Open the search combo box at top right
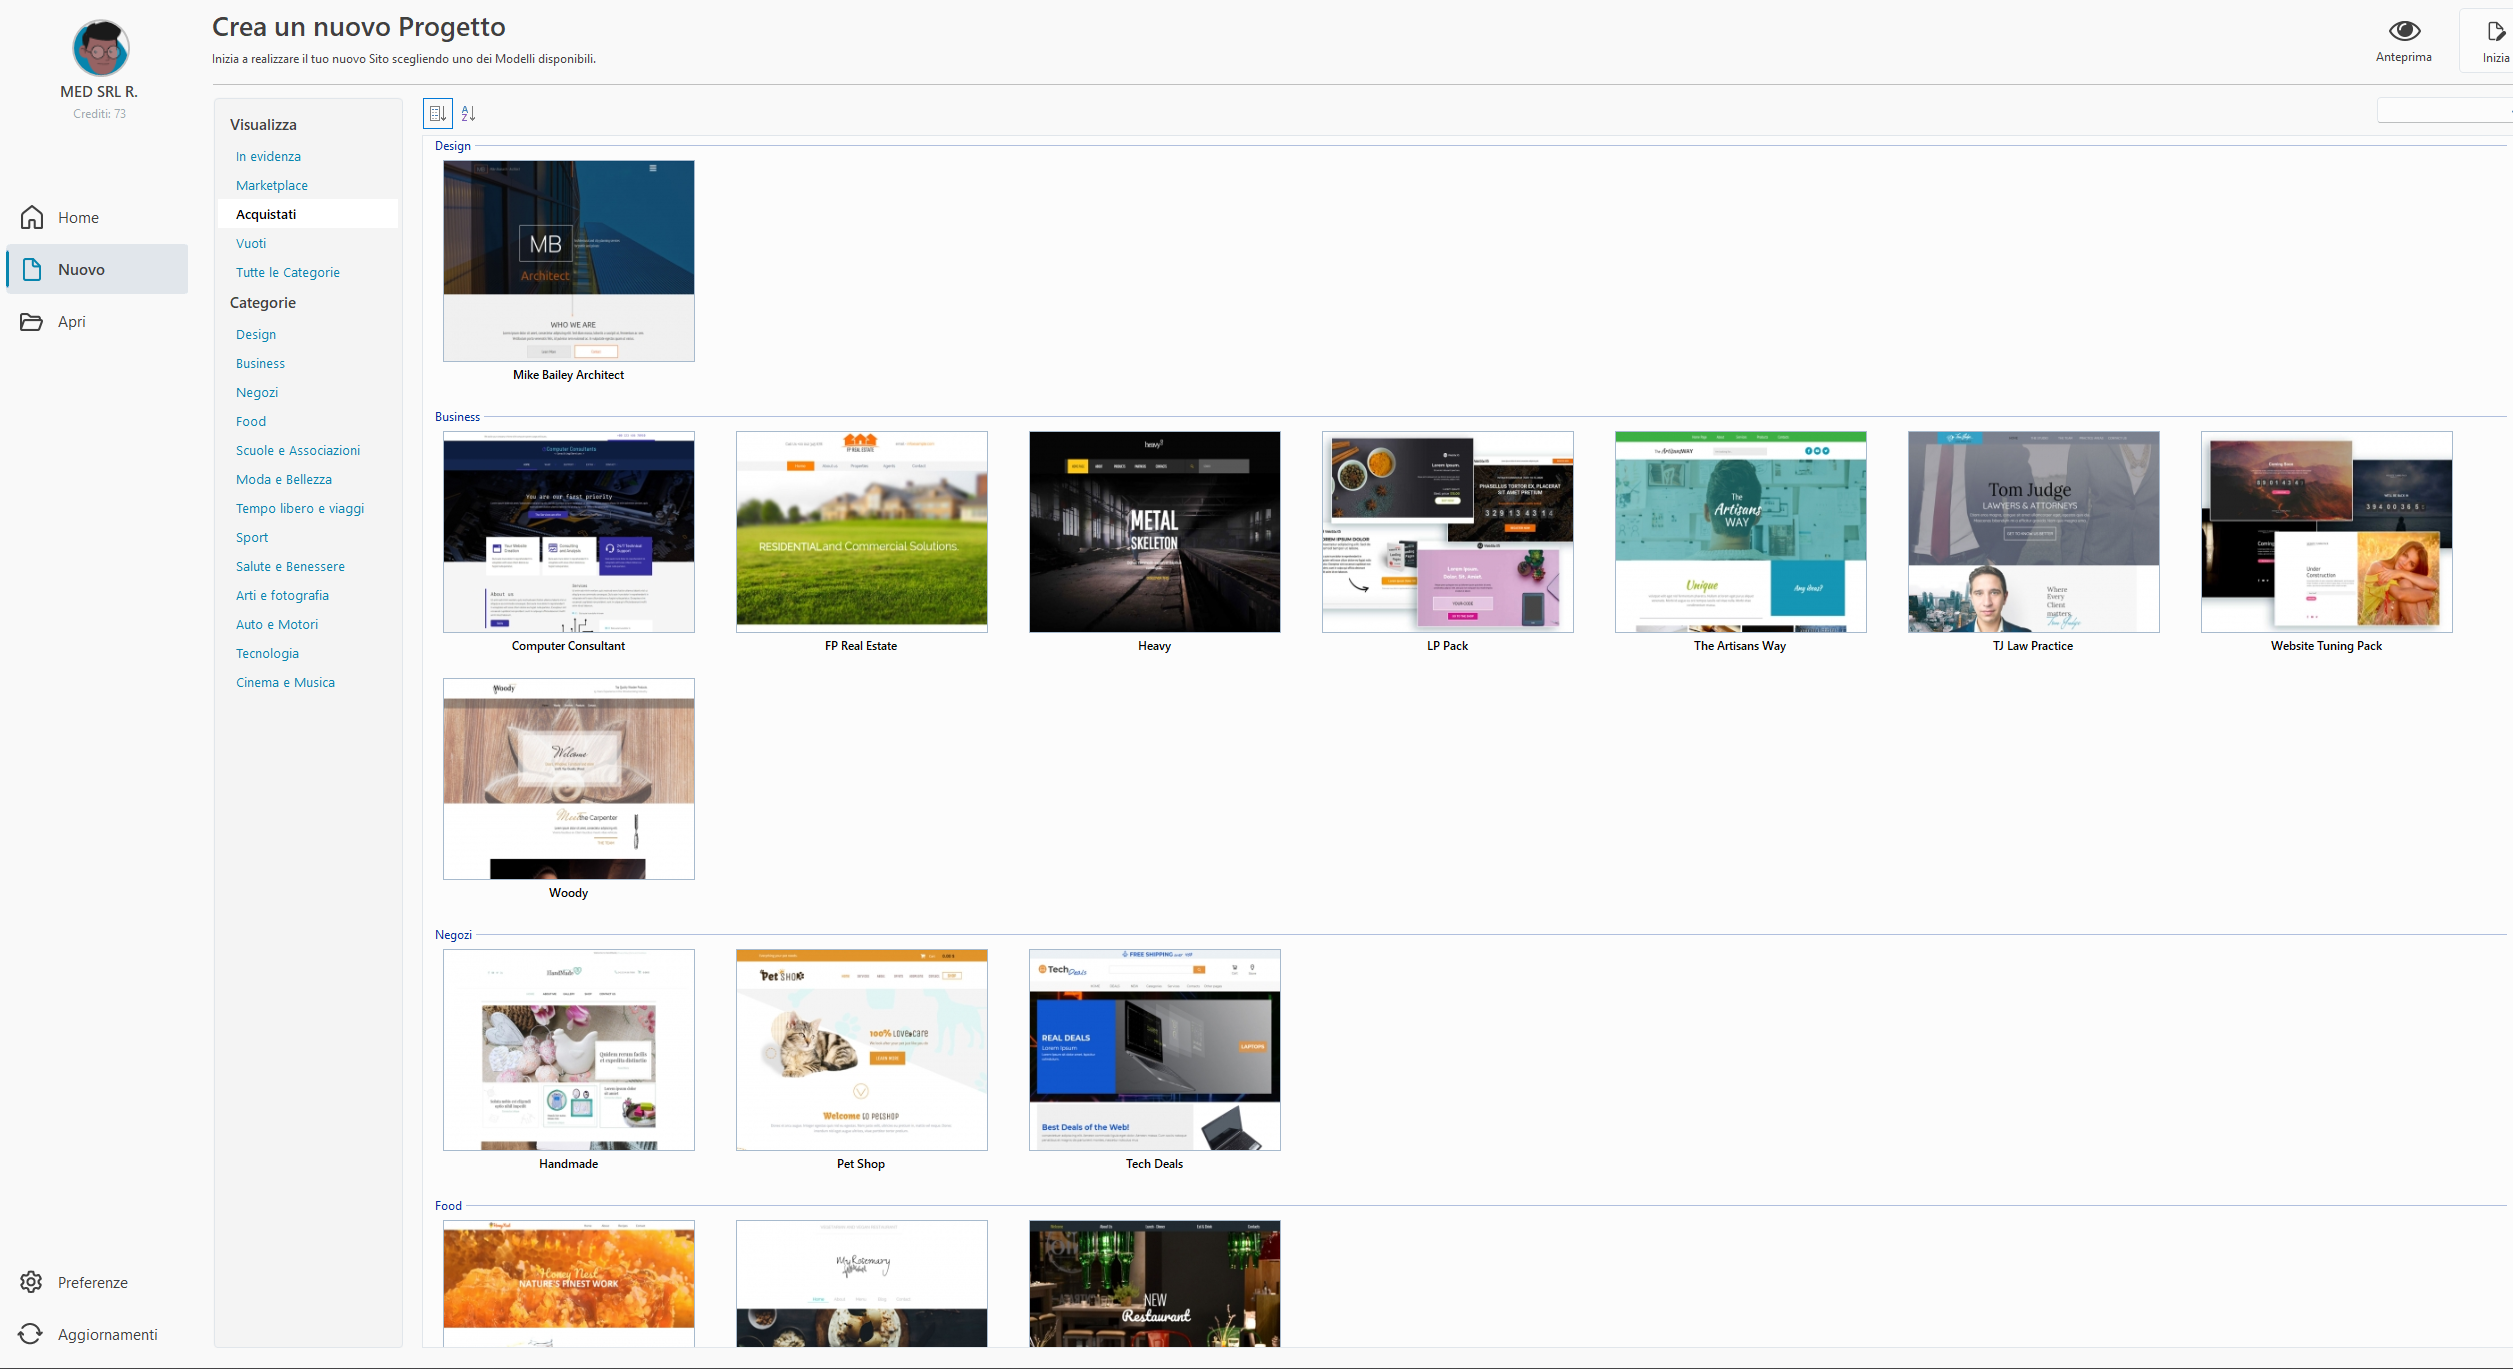This screenshot has height=1369, width=2513. pos(2443,111)
